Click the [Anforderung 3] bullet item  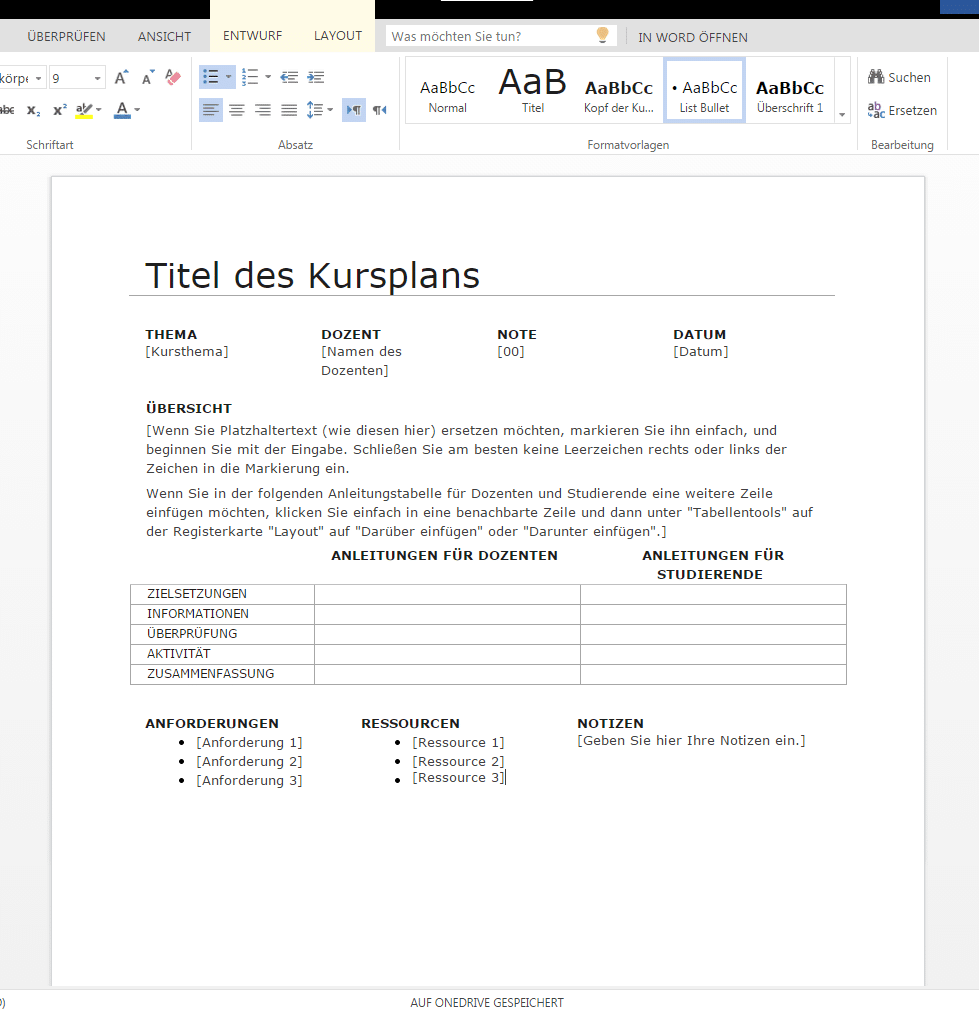250,781
